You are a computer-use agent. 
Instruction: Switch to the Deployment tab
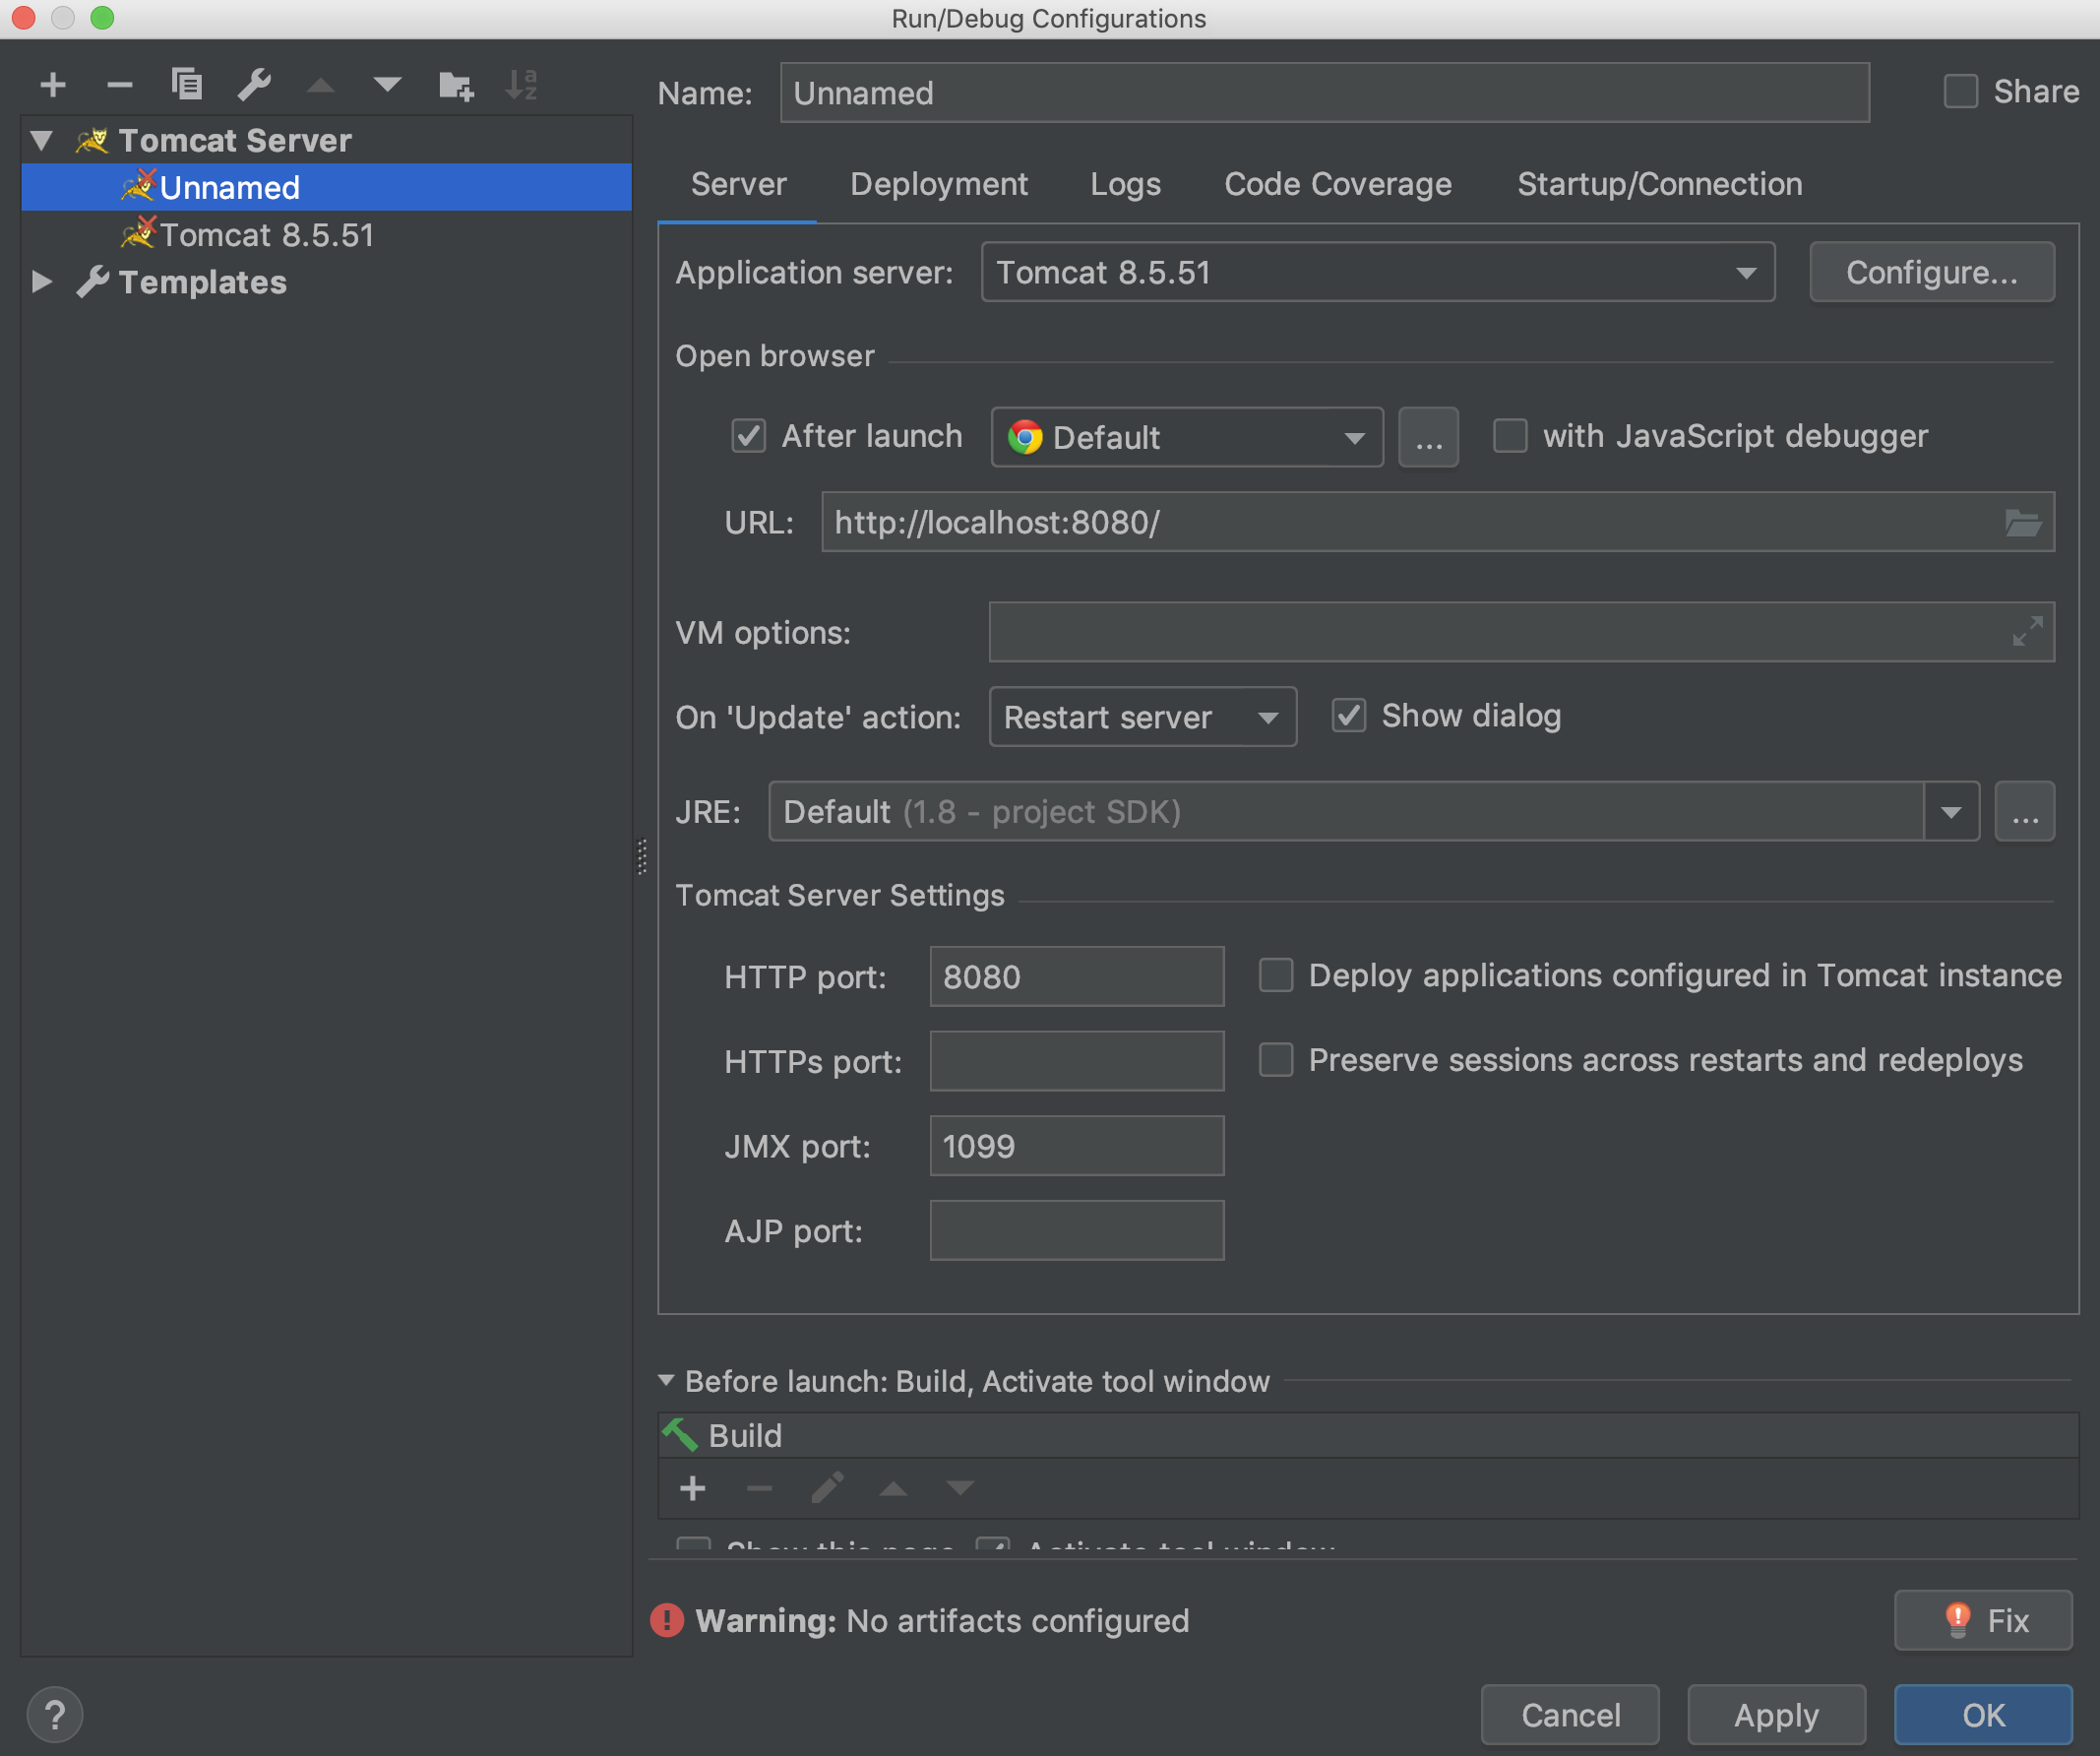click(x=938, y=184)
